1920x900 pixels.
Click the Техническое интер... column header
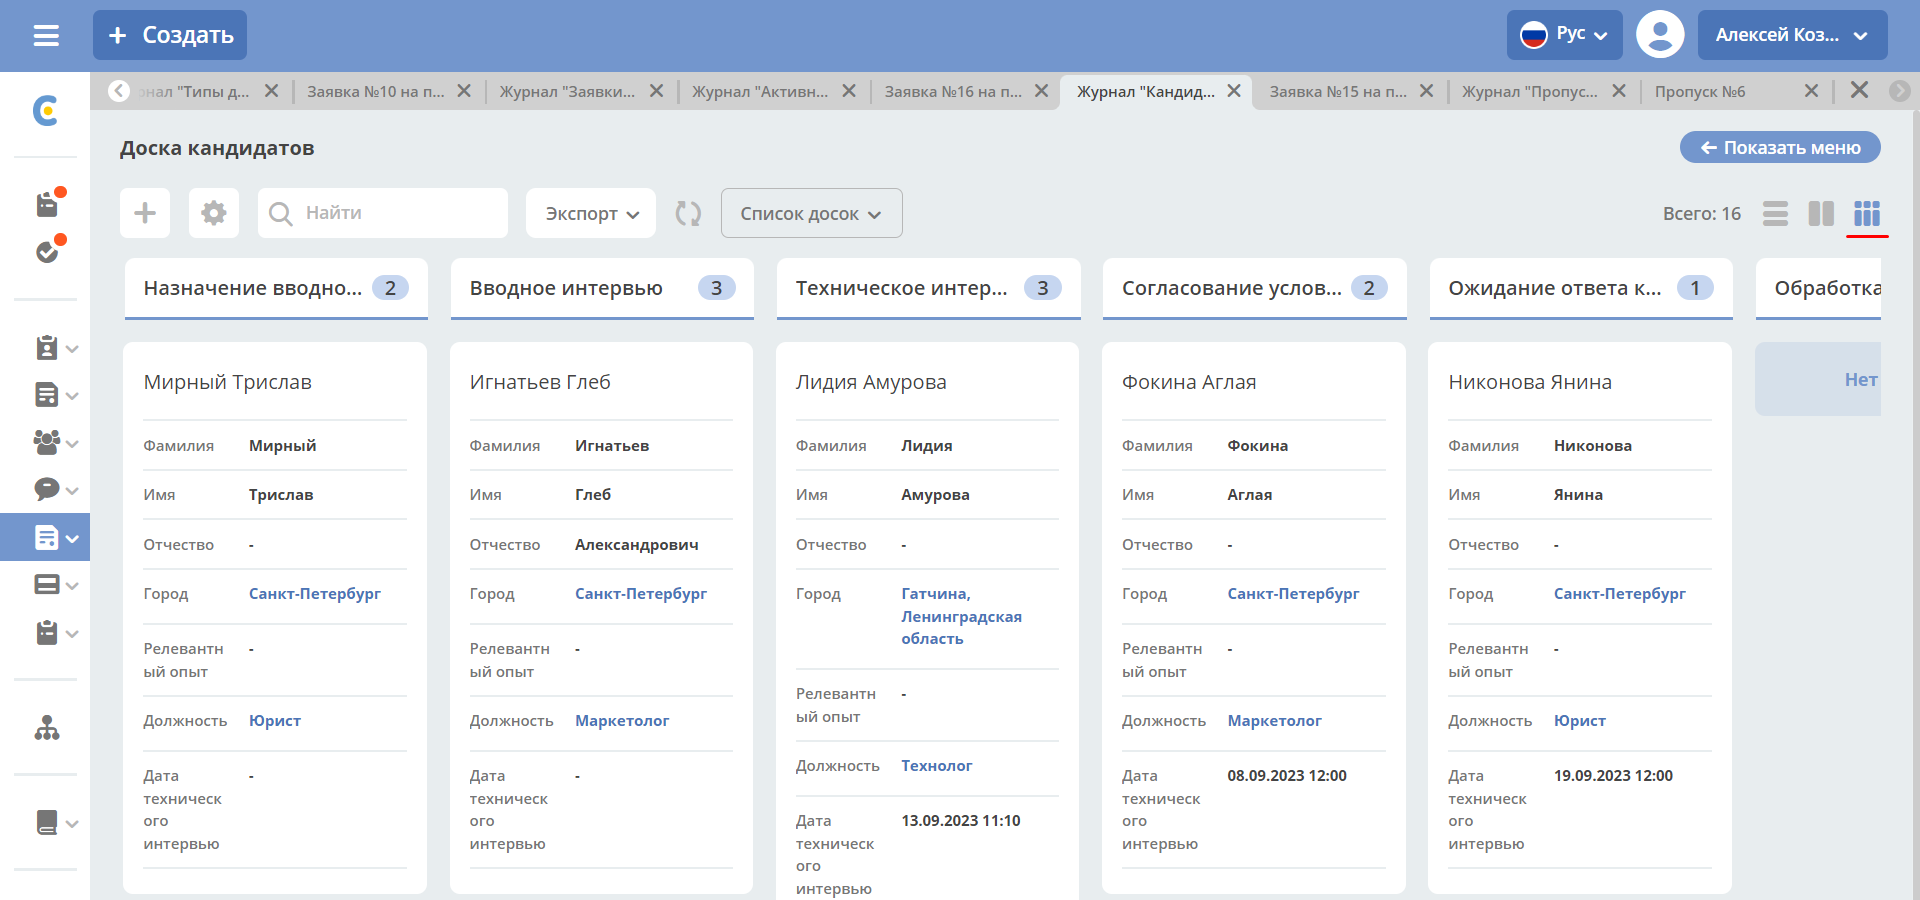pos(928,288)
